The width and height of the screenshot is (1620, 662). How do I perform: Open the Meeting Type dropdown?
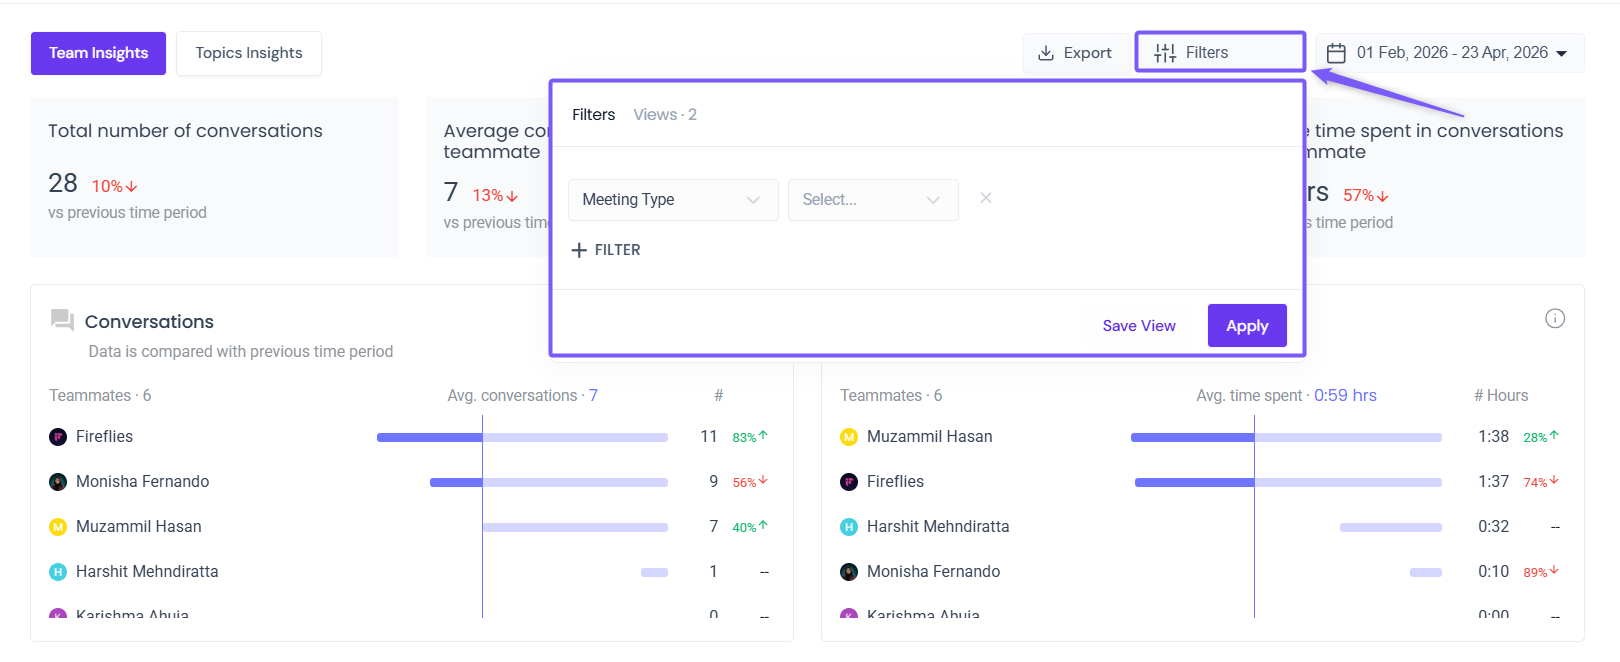click(x=673, y=200)
